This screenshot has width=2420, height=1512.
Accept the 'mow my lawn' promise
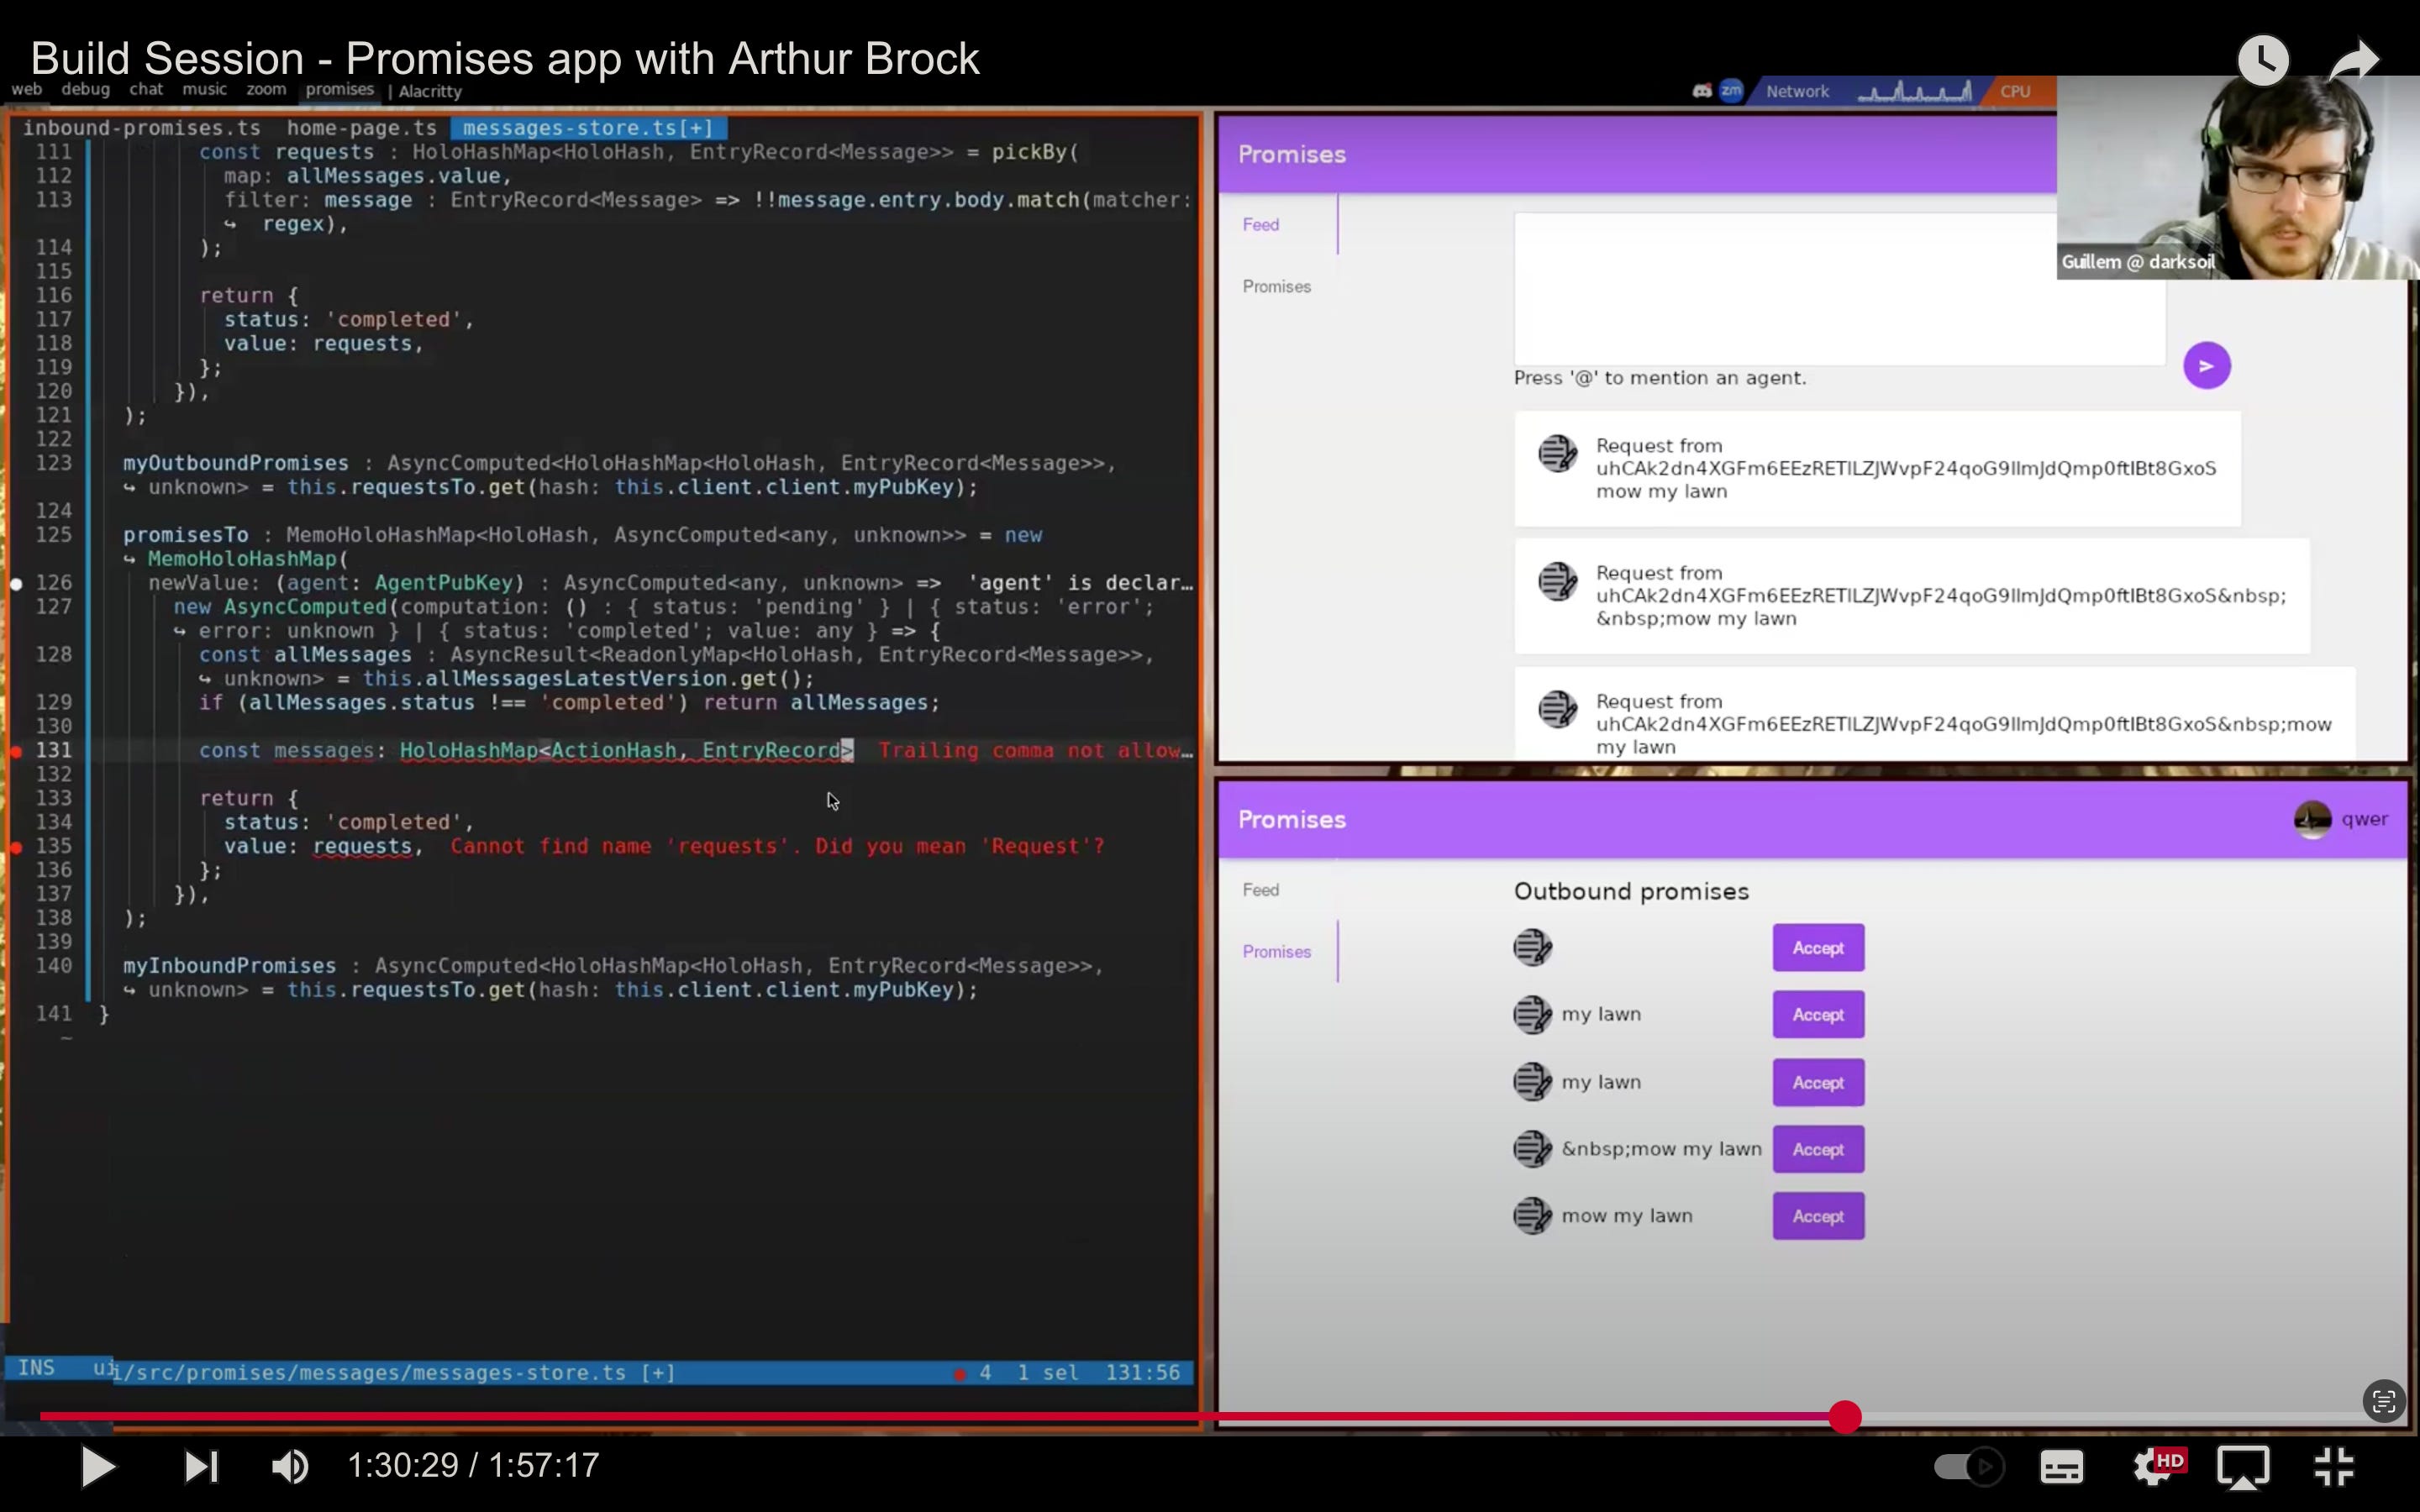click(1817, 1216)
